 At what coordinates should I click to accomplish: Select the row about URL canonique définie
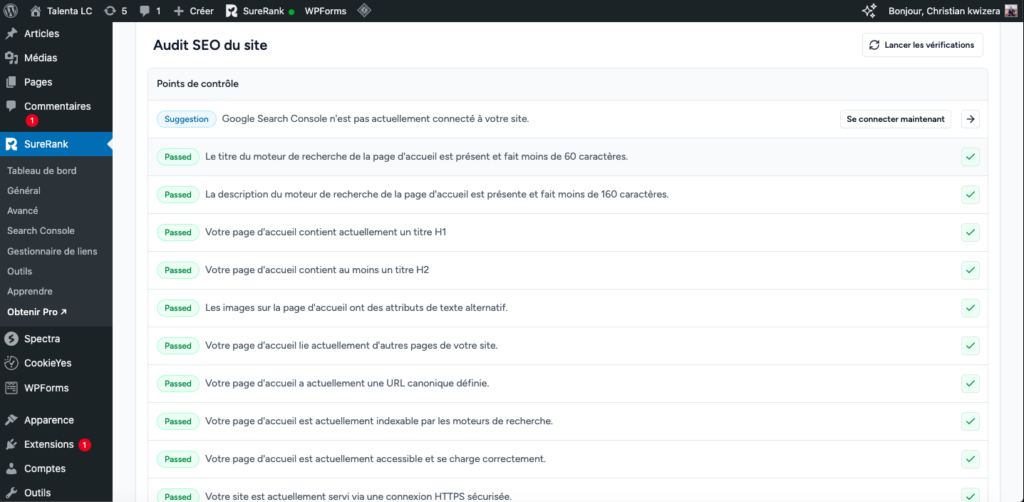568,383
